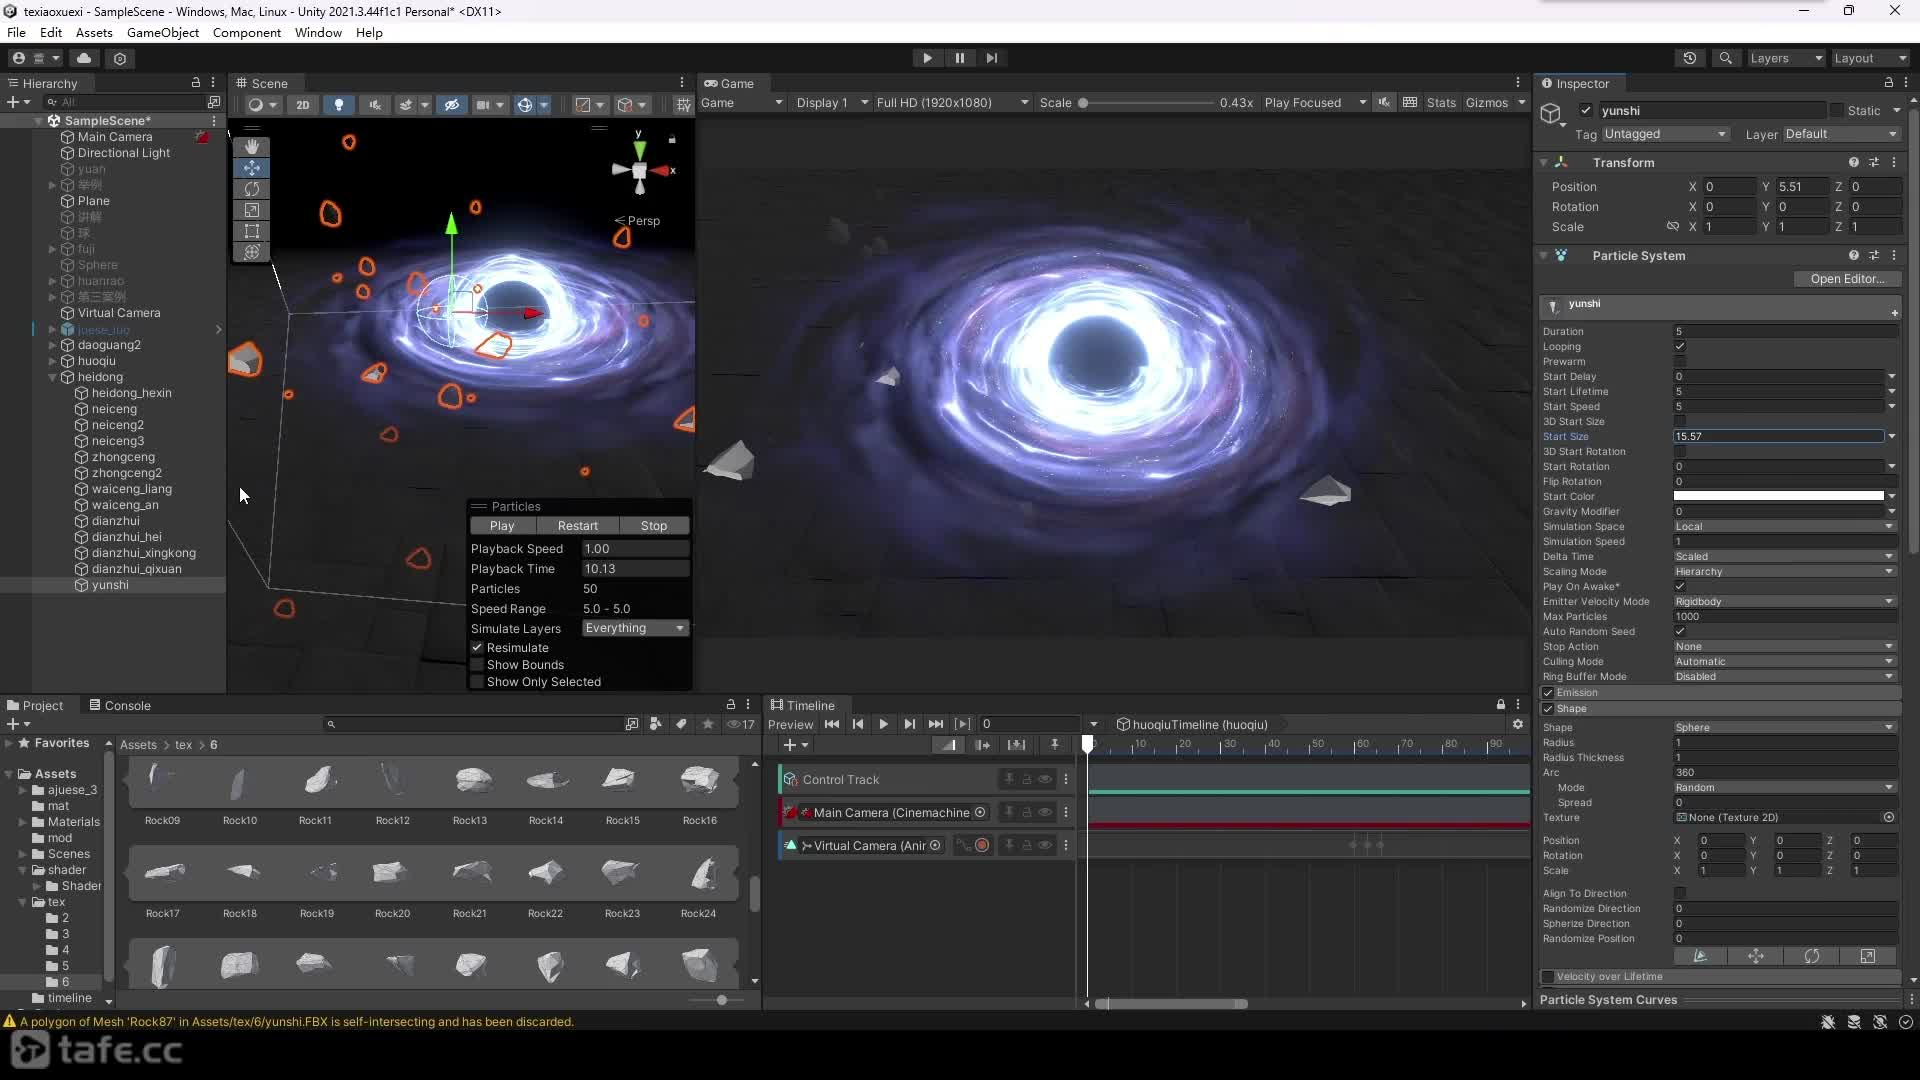
Task: Uncheck the Resimulate option
Action: pos(477,648)
